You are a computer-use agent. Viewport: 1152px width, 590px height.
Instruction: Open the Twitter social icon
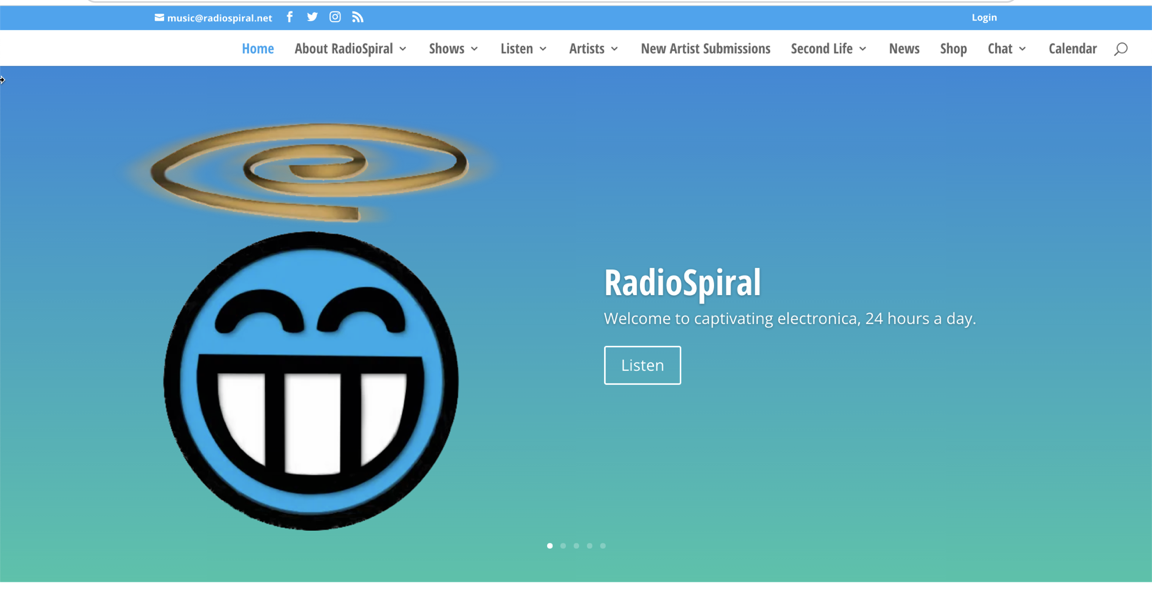312,17
